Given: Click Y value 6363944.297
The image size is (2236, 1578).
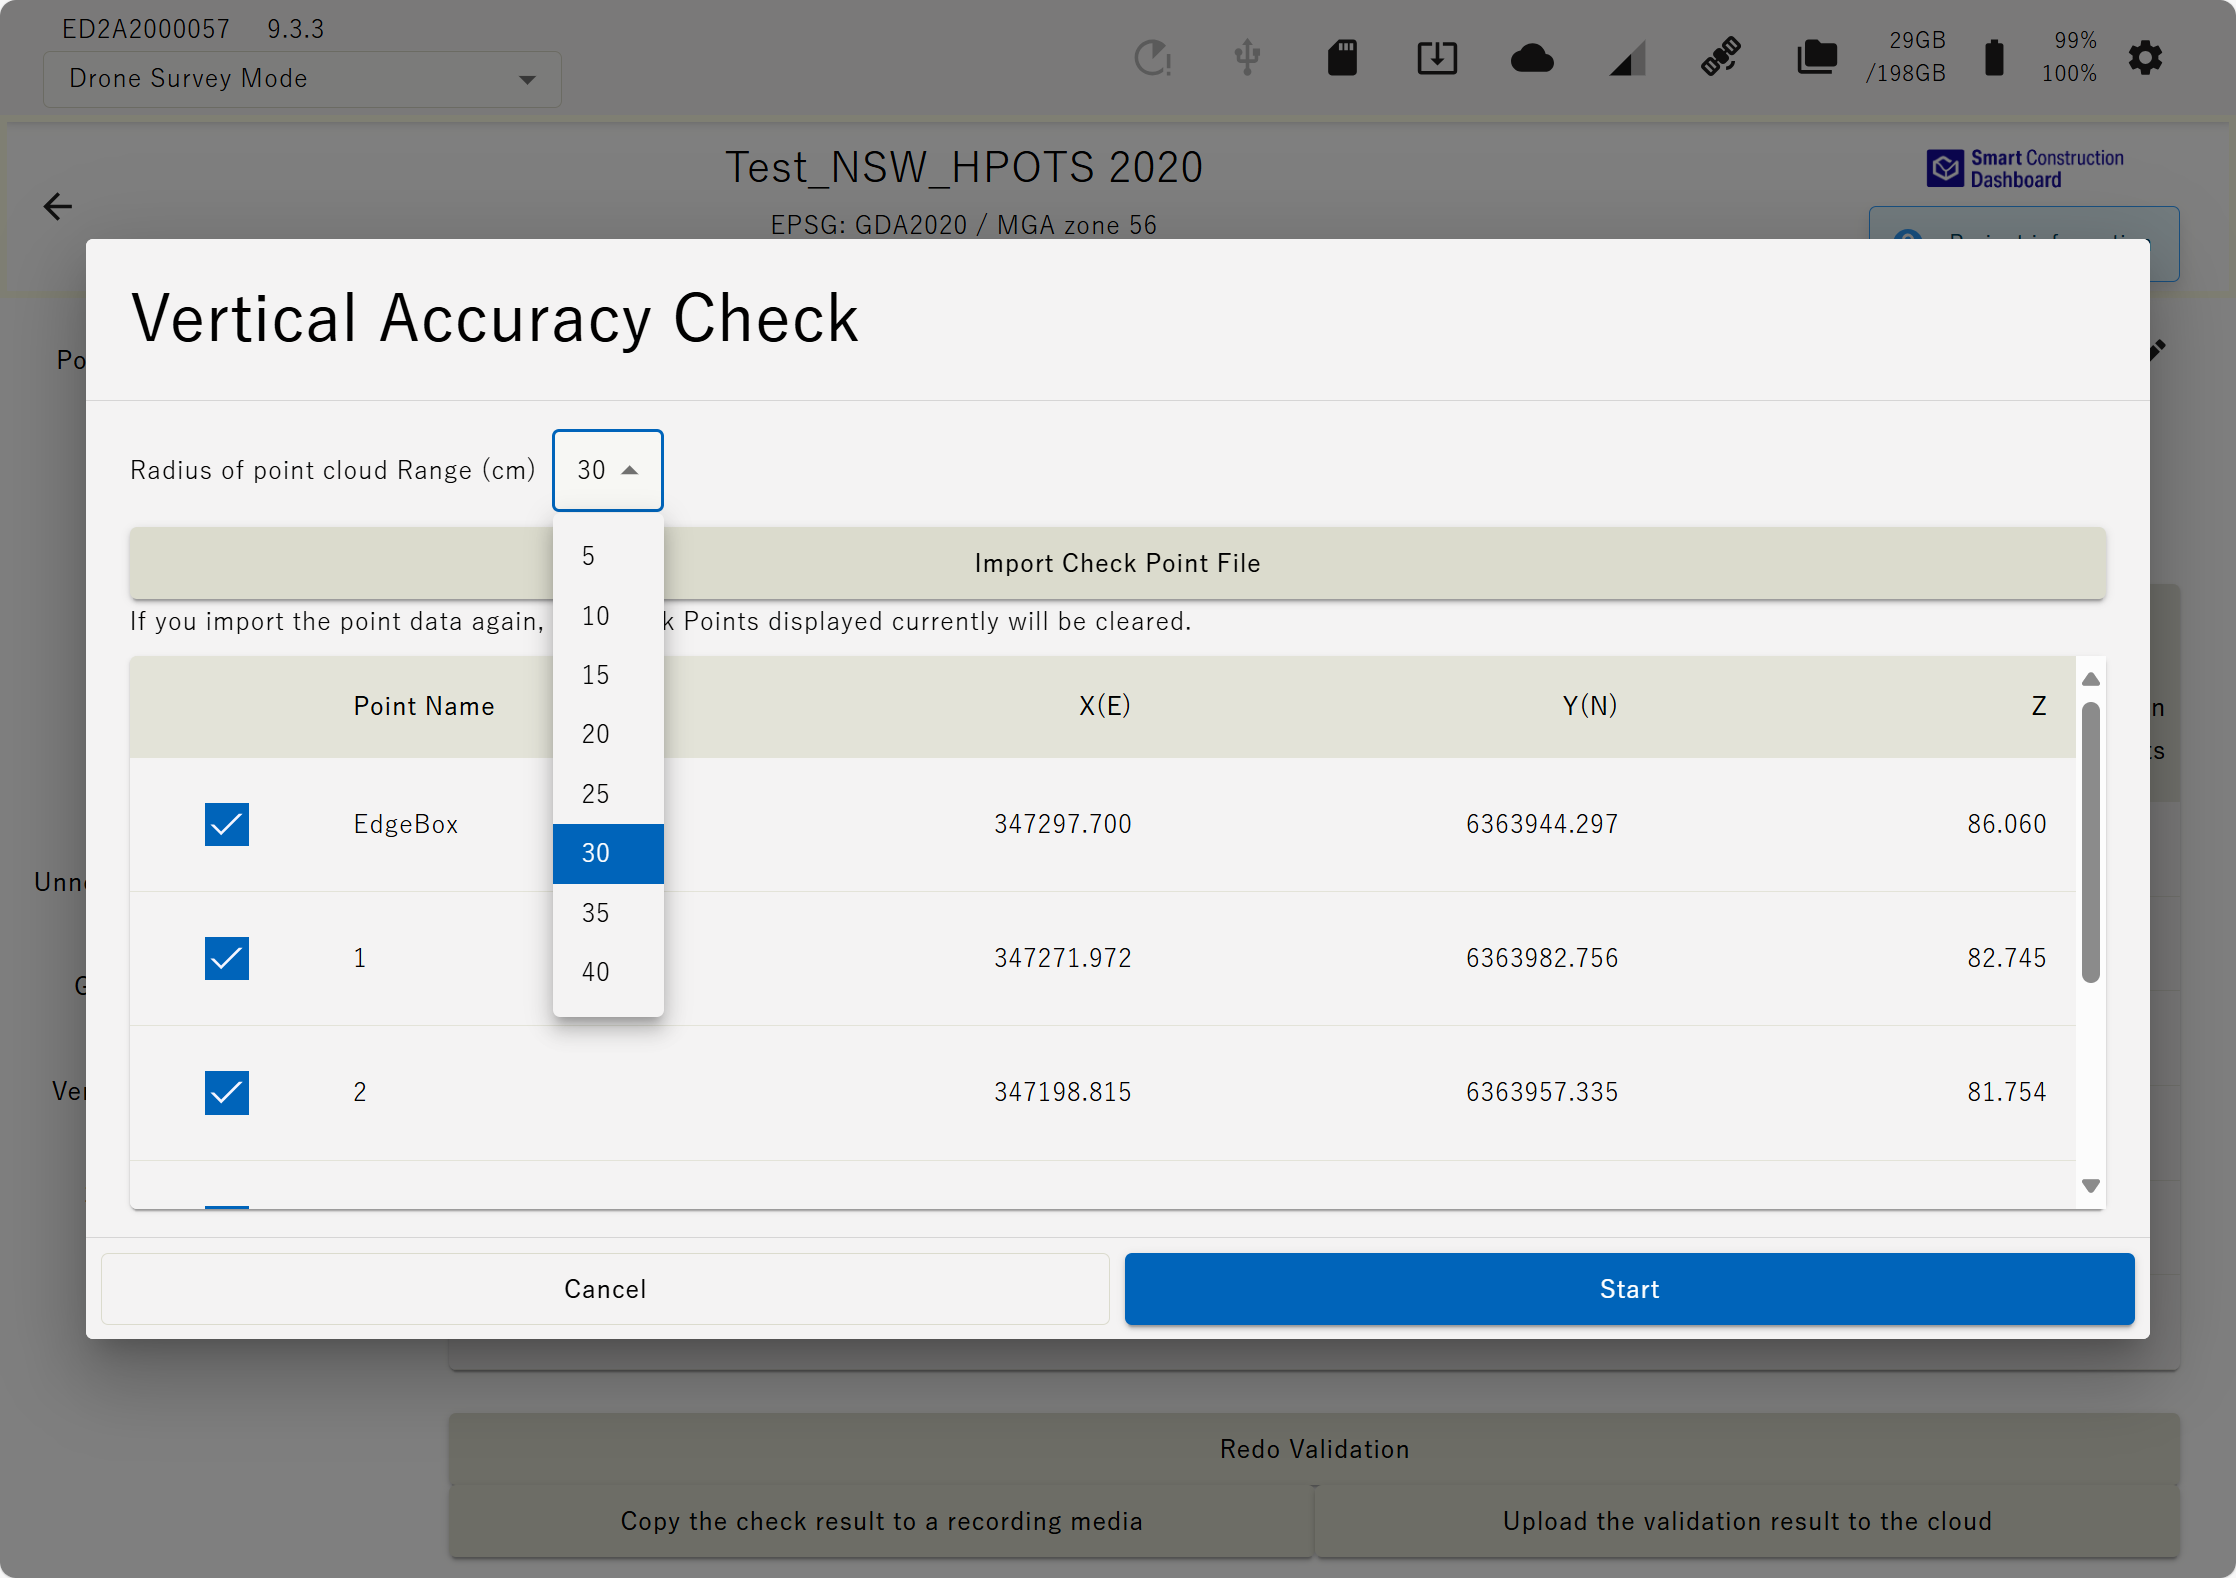Looking at the screenshot, I should point(1542,824).
